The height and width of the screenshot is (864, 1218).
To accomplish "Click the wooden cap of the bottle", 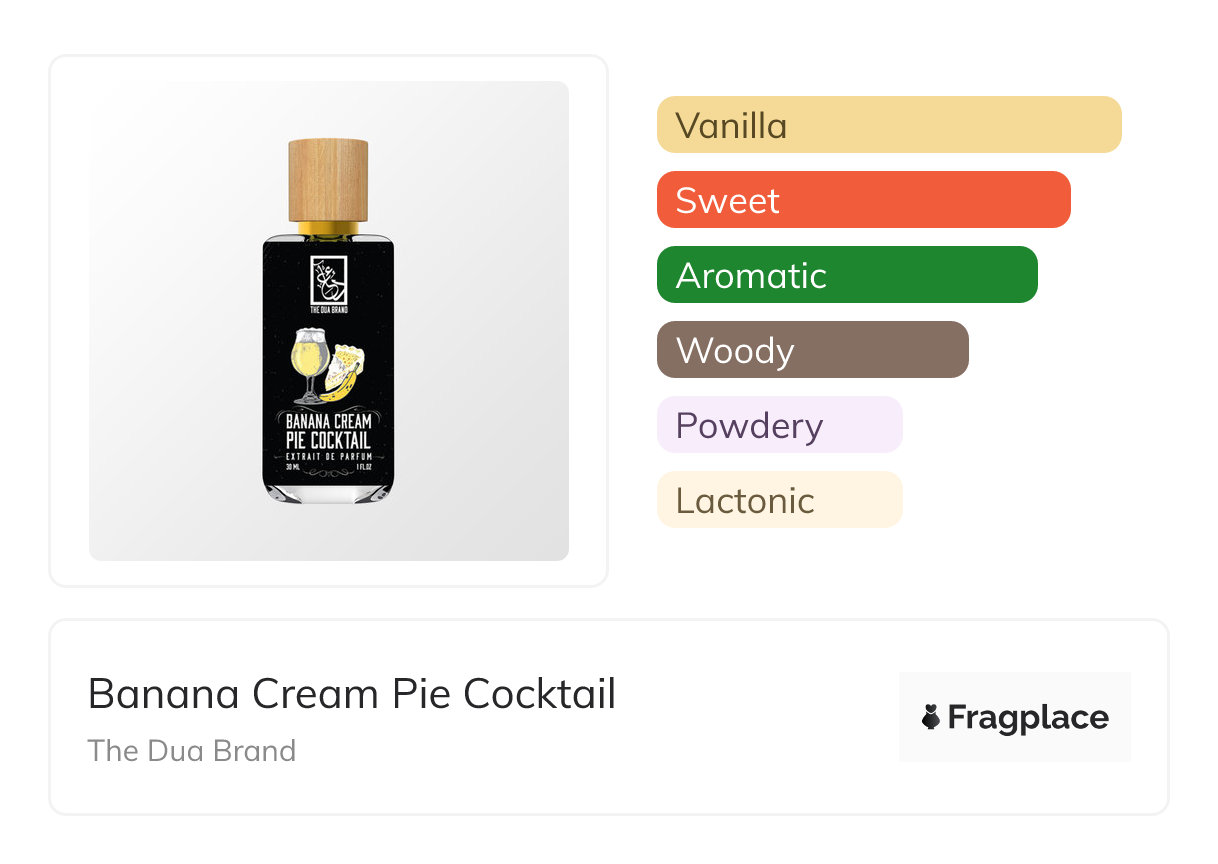I will (328, 180).
